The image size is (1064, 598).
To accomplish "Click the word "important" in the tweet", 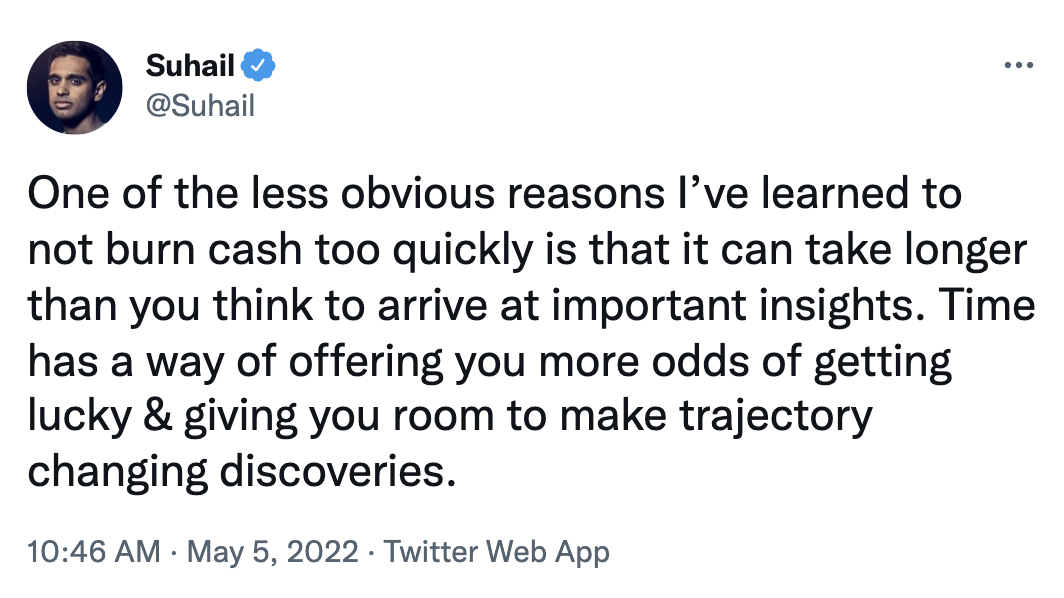I will (x=649, y=305).
